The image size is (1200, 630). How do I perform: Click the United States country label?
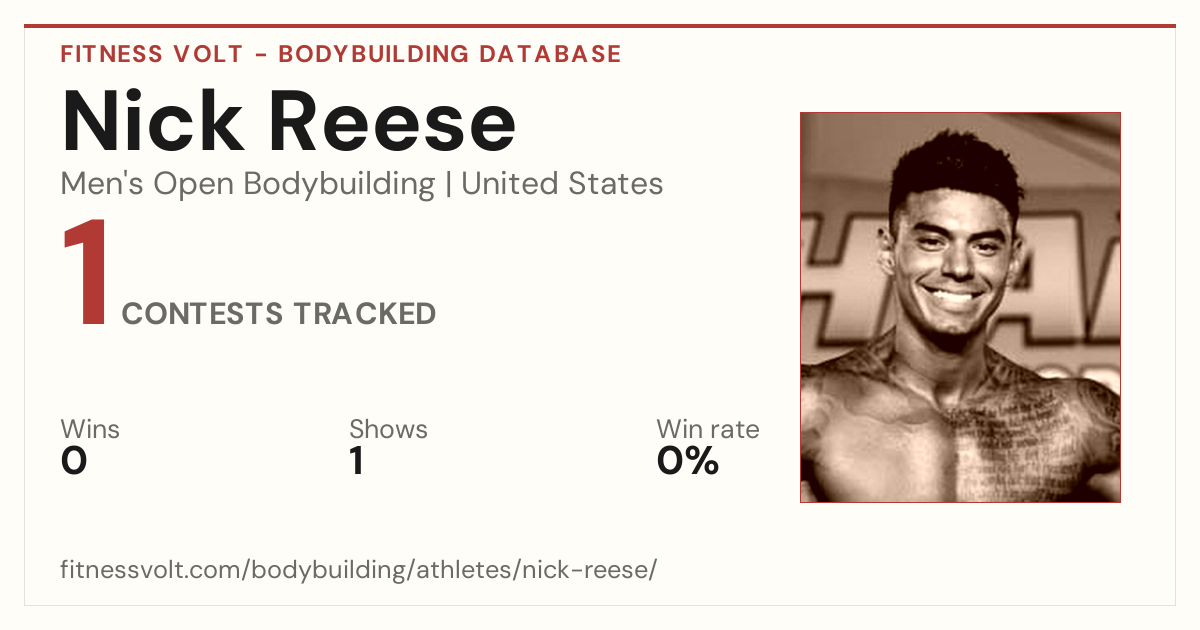tap(562, 184)
